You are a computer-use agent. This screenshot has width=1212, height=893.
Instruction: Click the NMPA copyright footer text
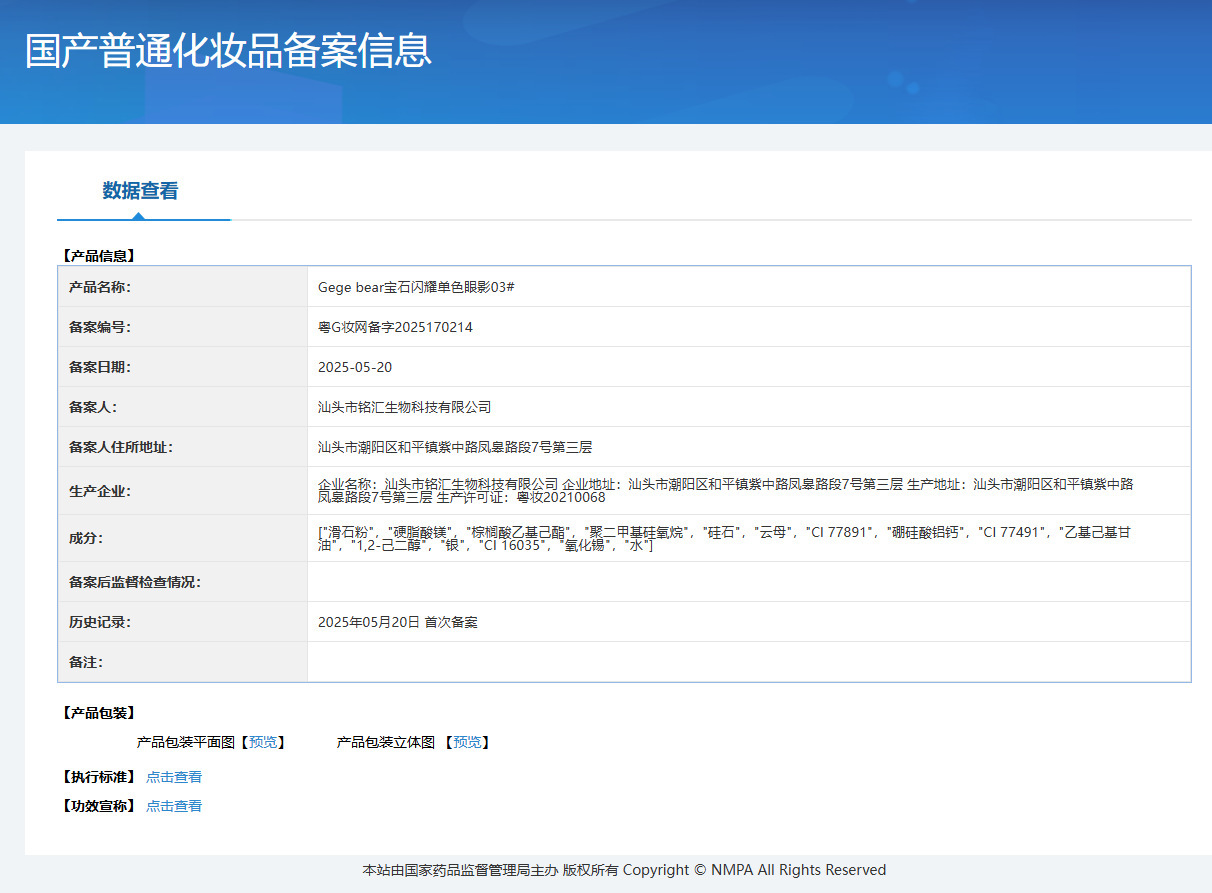(x=624, y=870)
